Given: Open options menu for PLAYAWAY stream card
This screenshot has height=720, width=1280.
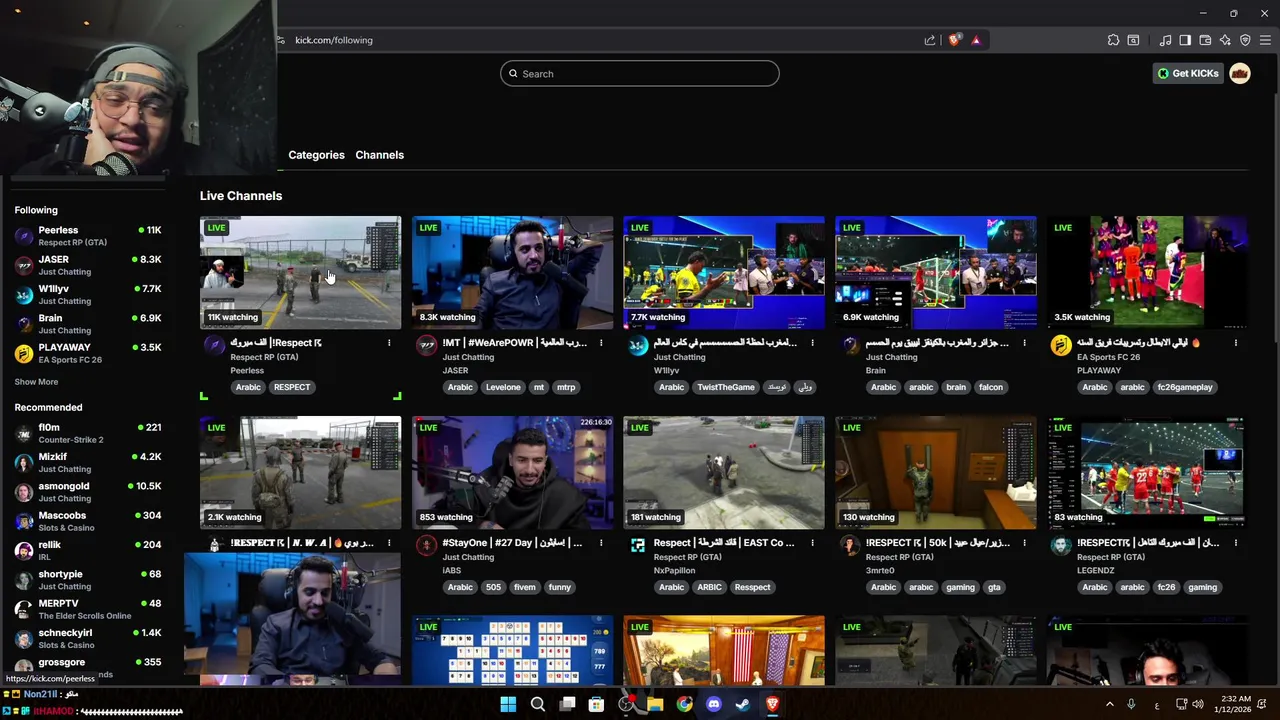Looking at the screenshot, I should coord(1236,343).
